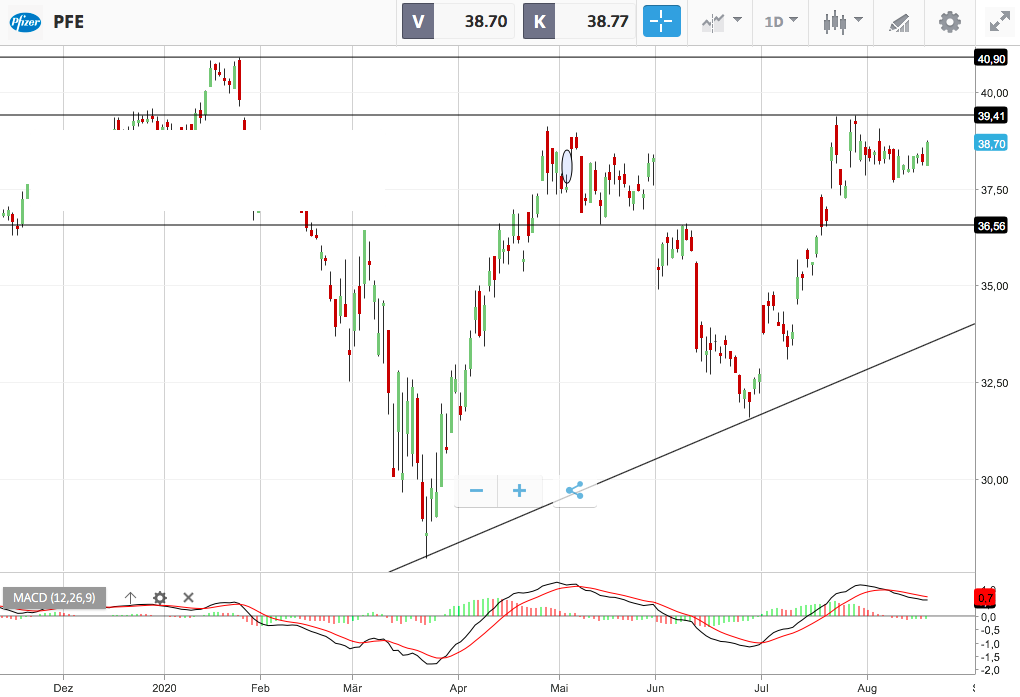This screenshot has width=1020, height=697.
Task: Move MACD indicator up with arrow
Action: (x=130, y=597)
